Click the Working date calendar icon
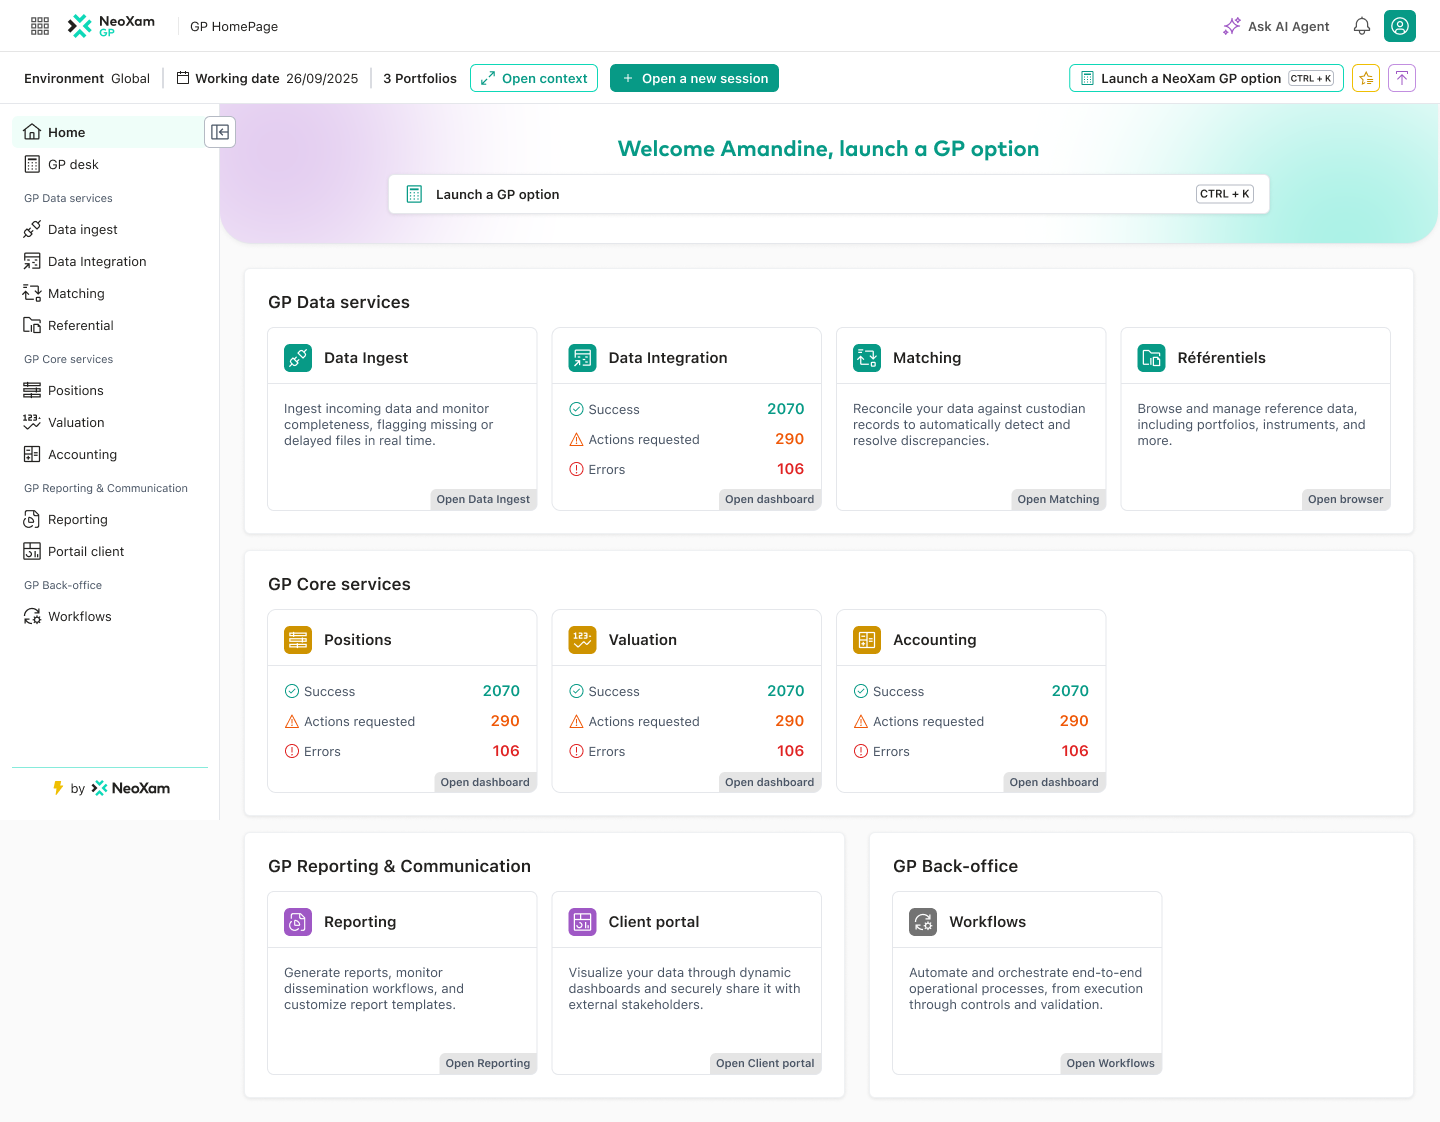The height and width of the screenshot is (1122, 1440). coord(183,78)
